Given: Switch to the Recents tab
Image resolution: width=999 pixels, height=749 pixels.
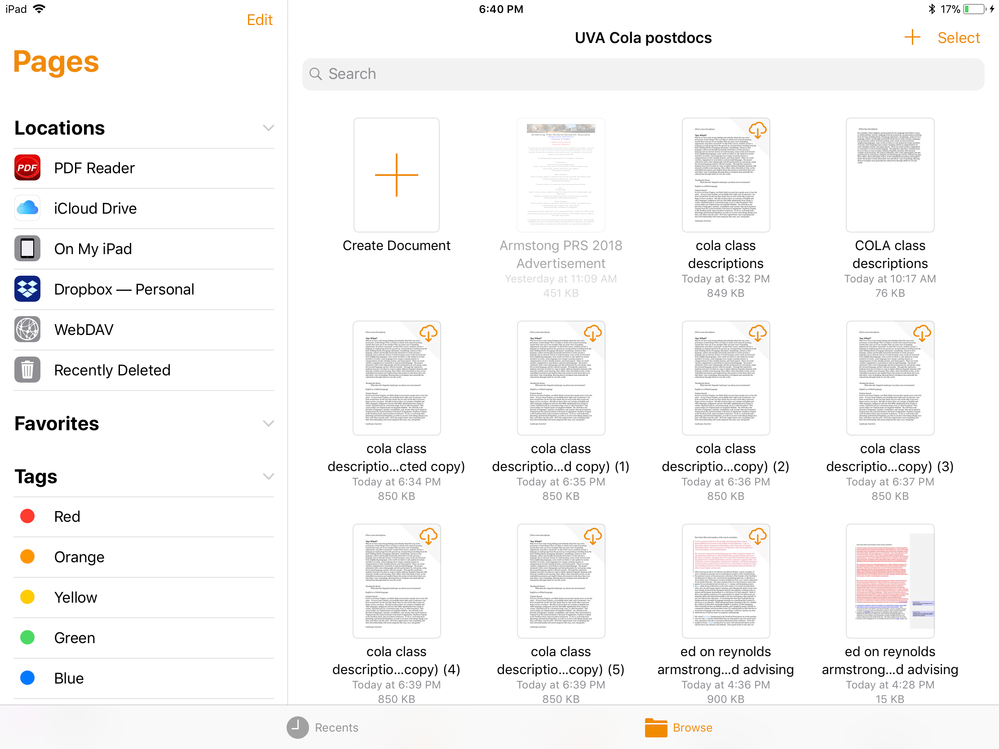Looking at the screenshot, I should click(322, 727).
